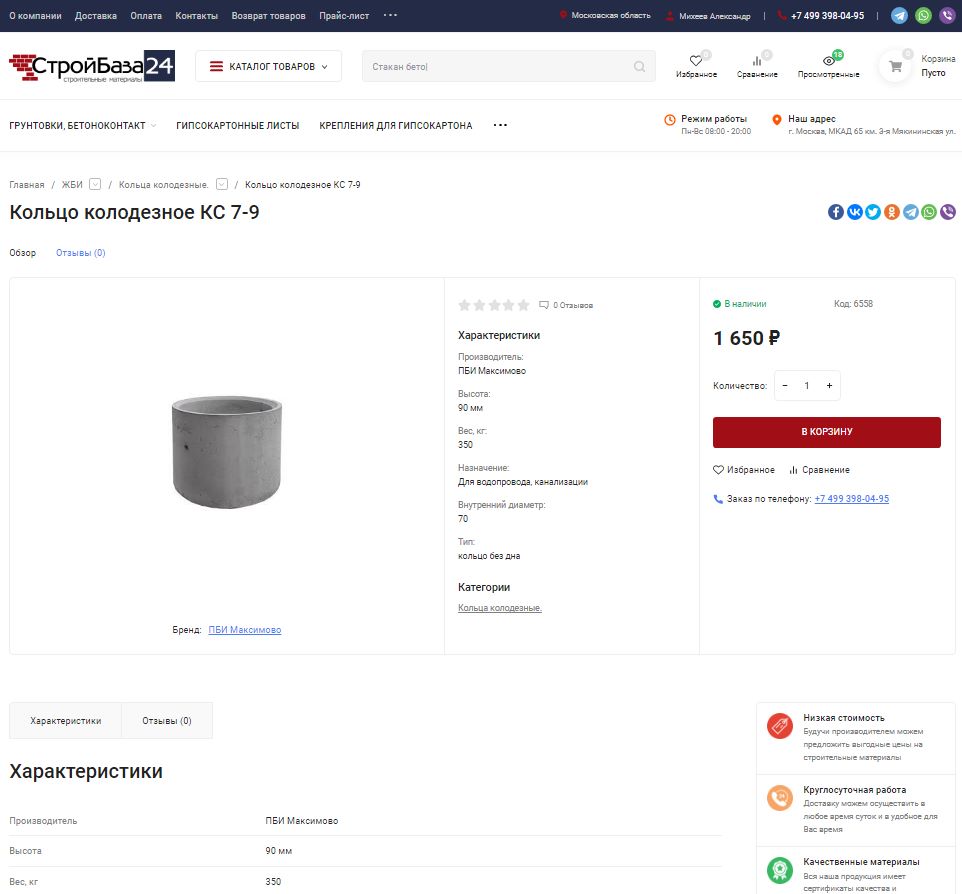Select the lower Характеристики tab
The image size is (962, 894).
[66, 720]
